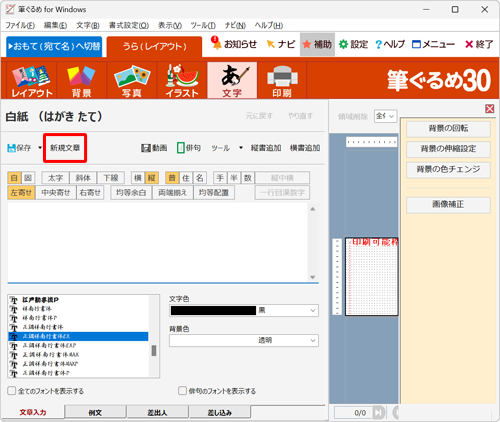The width and height of the screenshot is (500, 422).
Task: Open the 背景 tool with colored shapes icon
Action: 81,80
